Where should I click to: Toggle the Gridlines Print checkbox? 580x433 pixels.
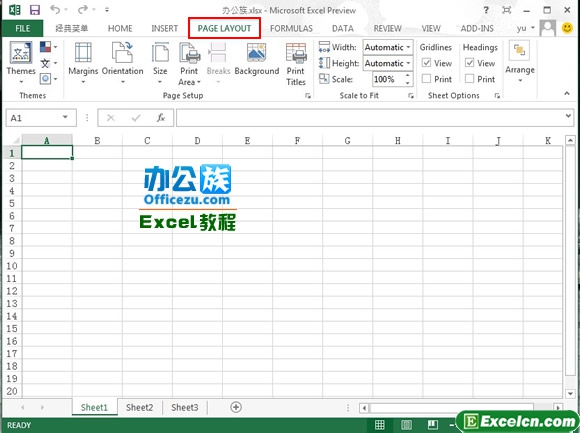click(x=426, y=79)
